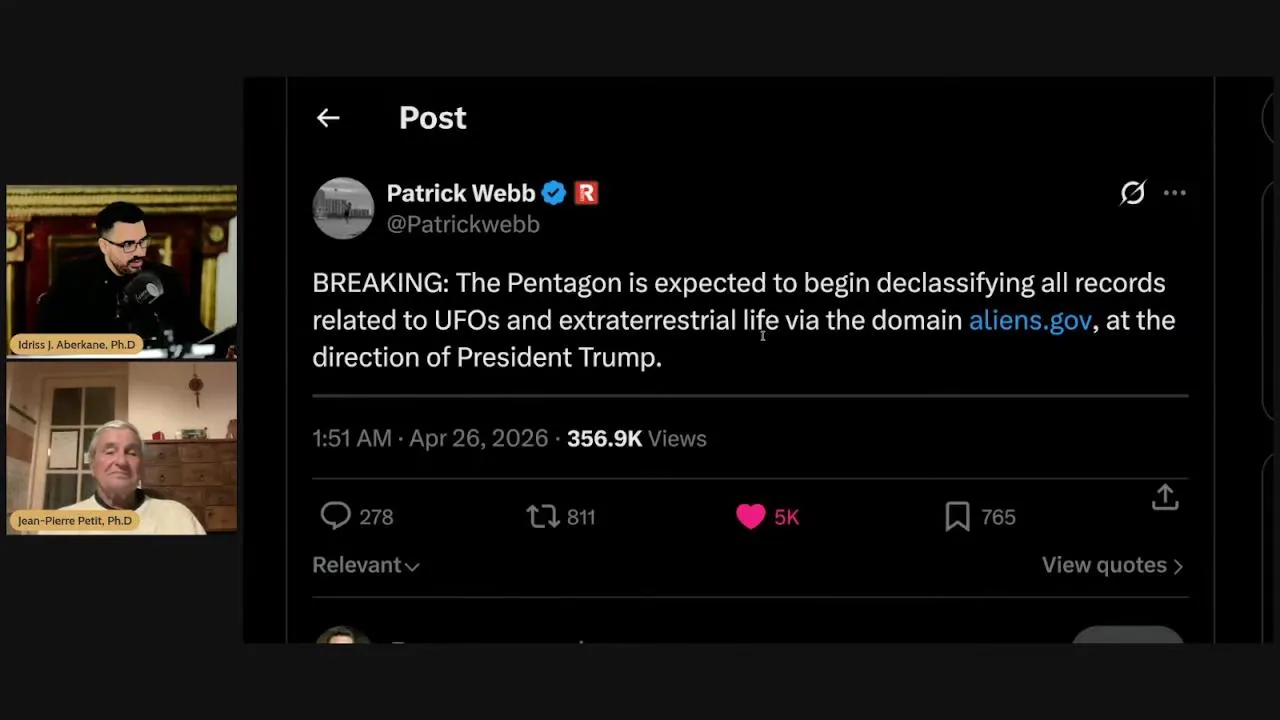Click the share upload icon
The image size is (1280, 720).
tap(1165, 498)
